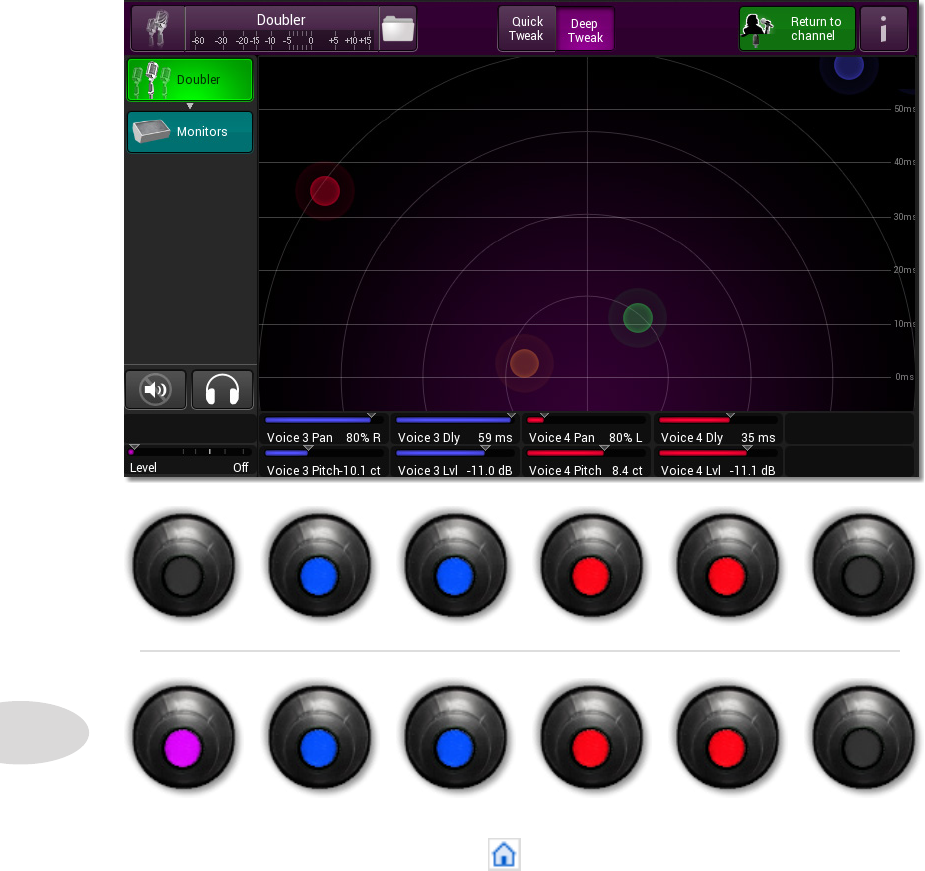Viewport: 925px width, 871px height.
Task: Click the magenta Level knob
Action: point(183,738)
